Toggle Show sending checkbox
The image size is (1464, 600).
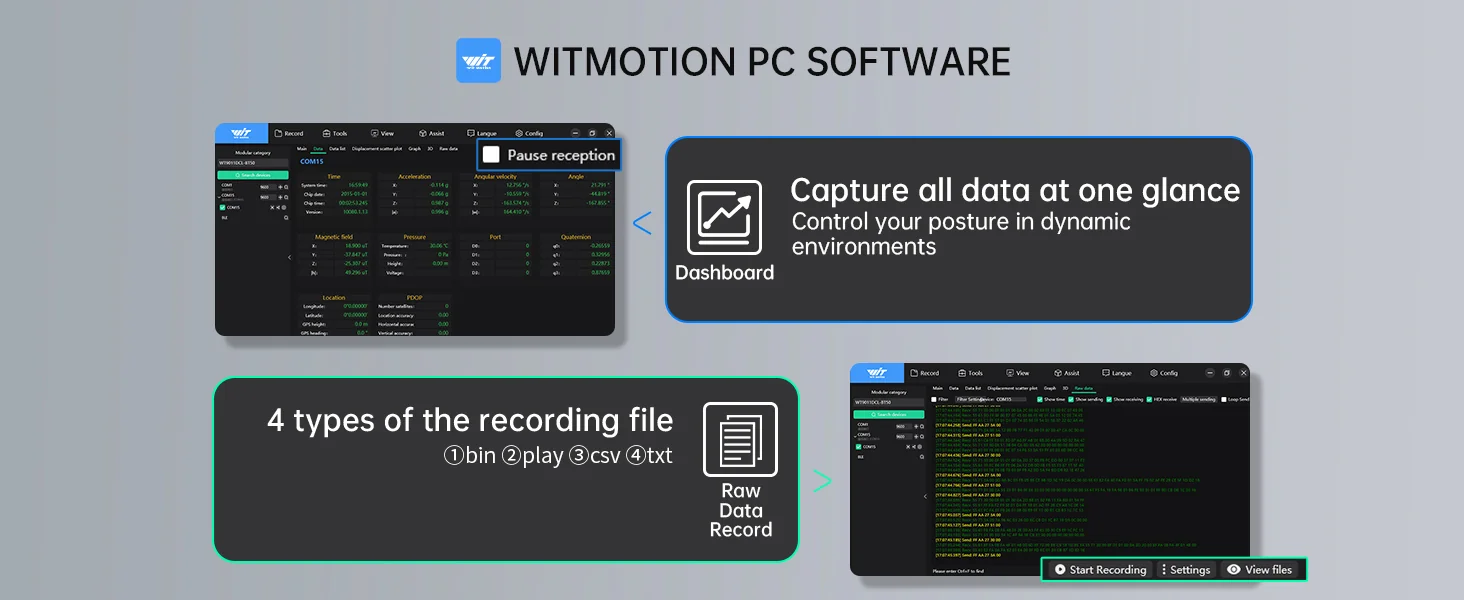click(1071, 399)
